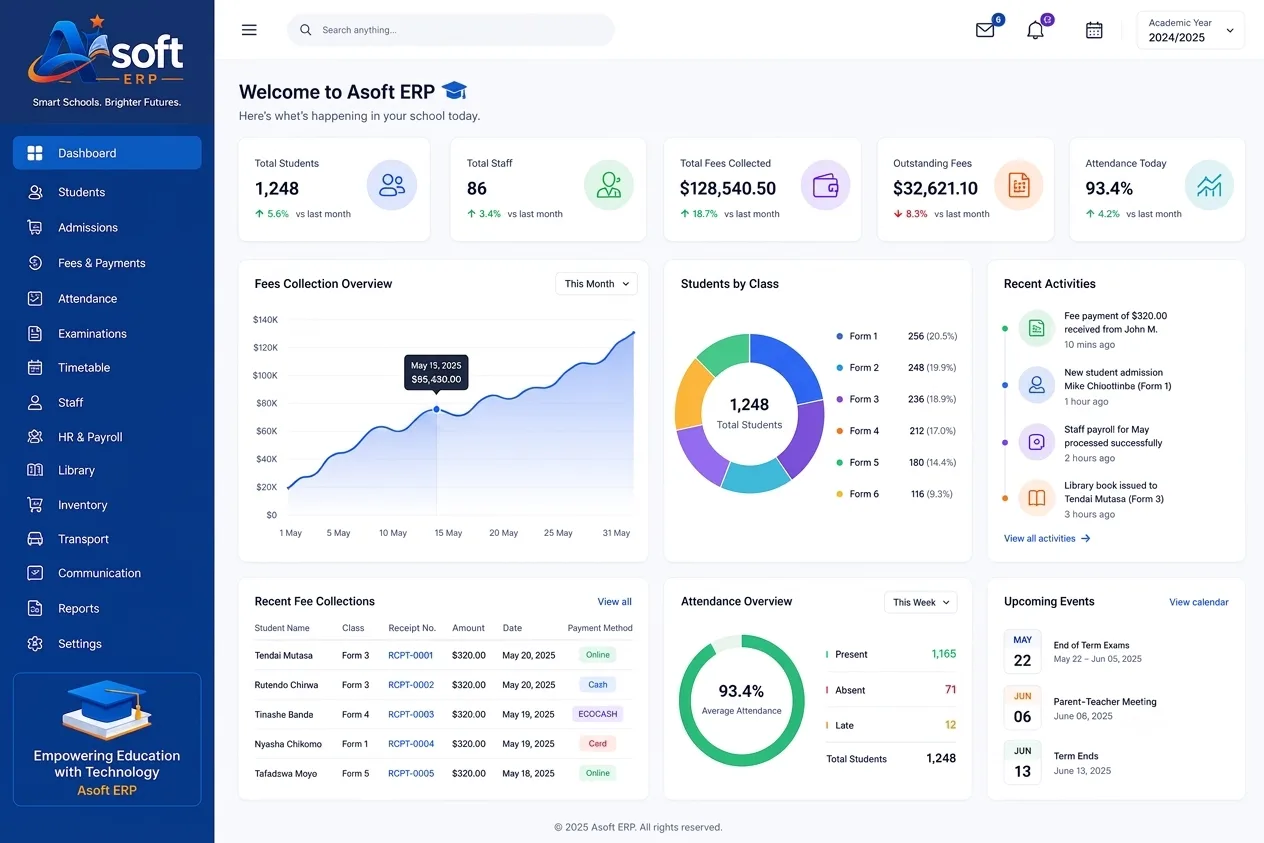Click the graduation cap illustration in sidebar

click(x=105, y=710)
